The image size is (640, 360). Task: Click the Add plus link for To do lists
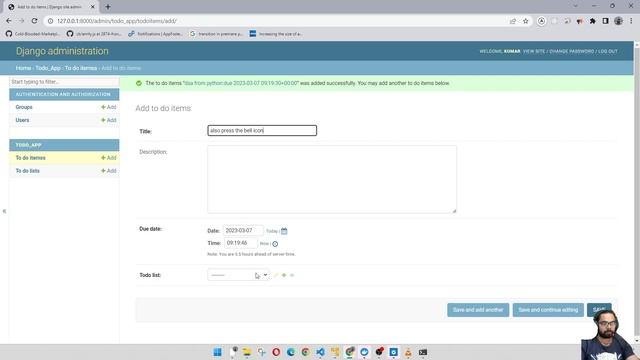(x=109, y=171)
